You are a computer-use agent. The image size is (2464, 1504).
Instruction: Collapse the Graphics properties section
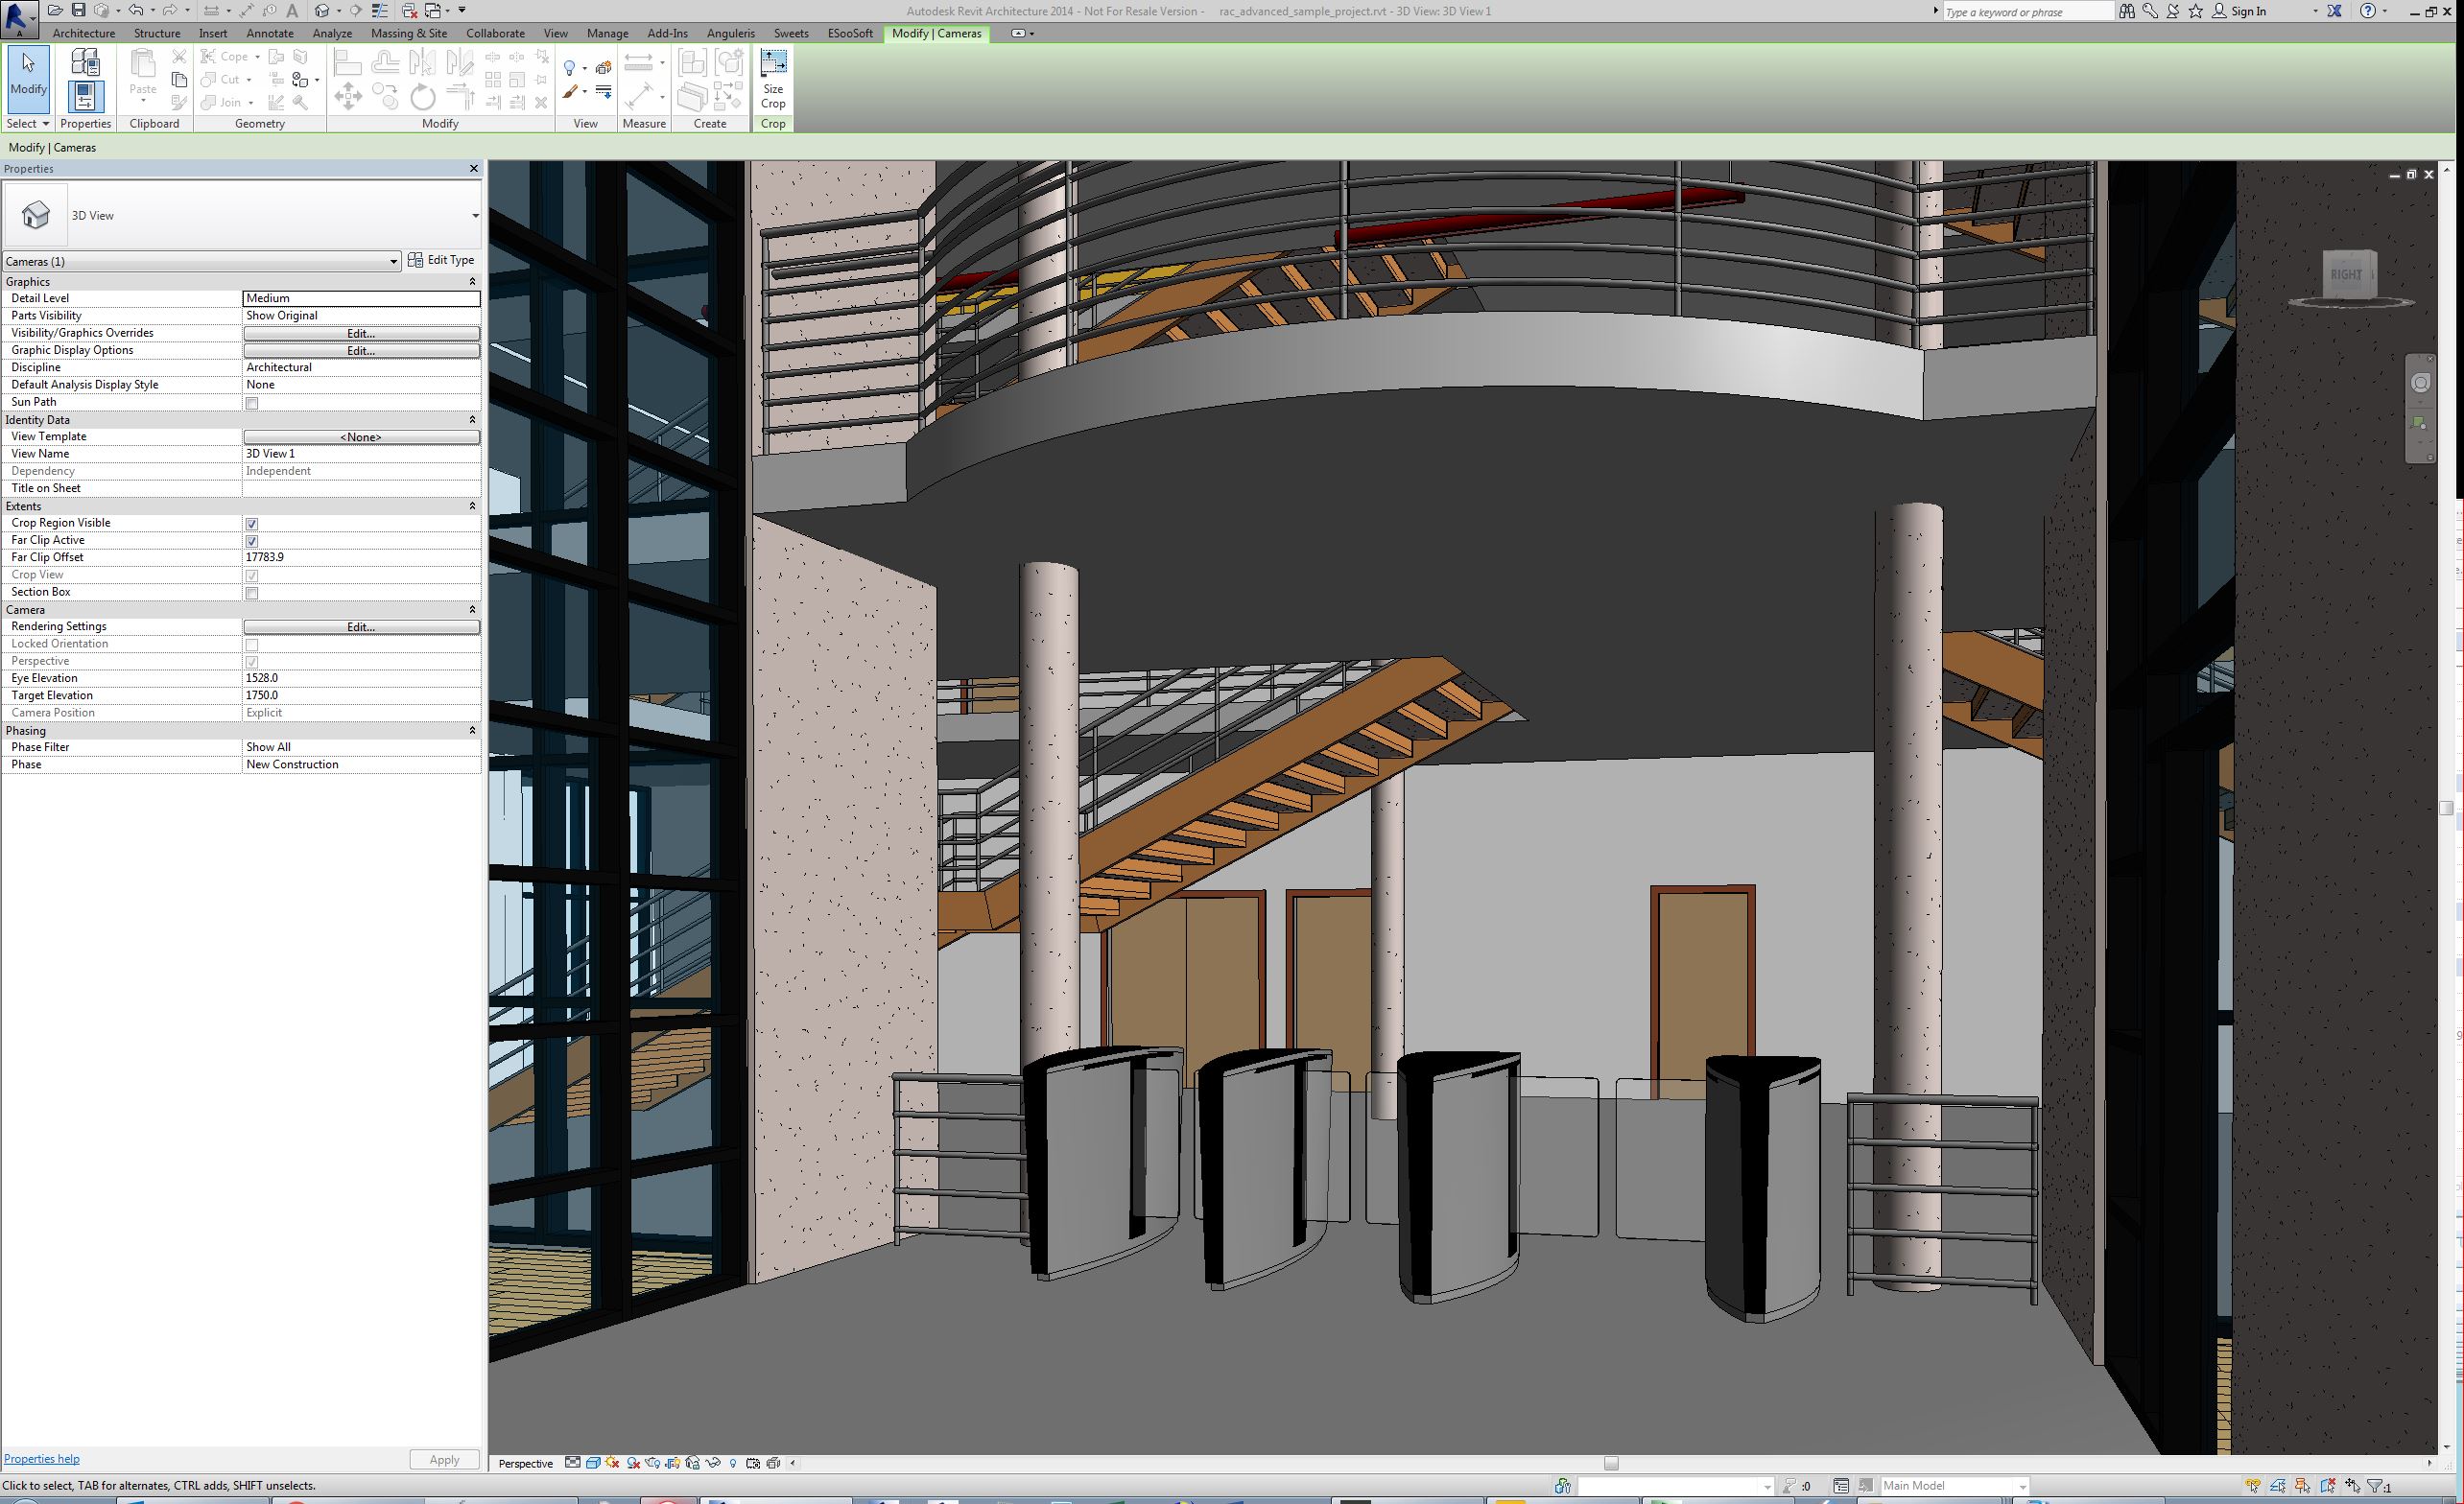click(472, 282)
